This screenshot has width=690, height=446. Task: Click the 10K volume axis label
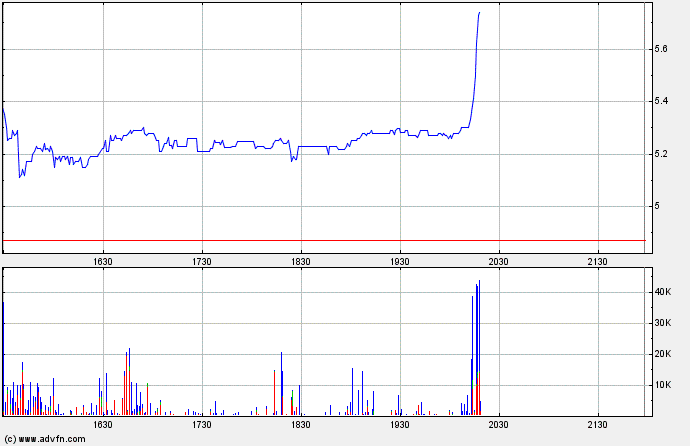click(x=663, y=385)
